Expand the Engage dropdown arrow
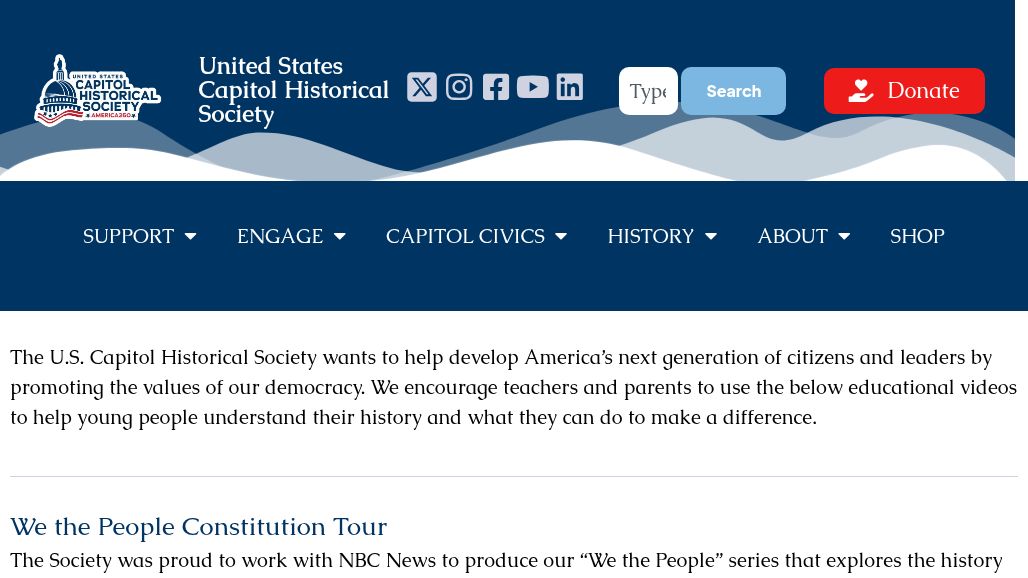This screenshot has height=578, width=1028. point(340,237)
